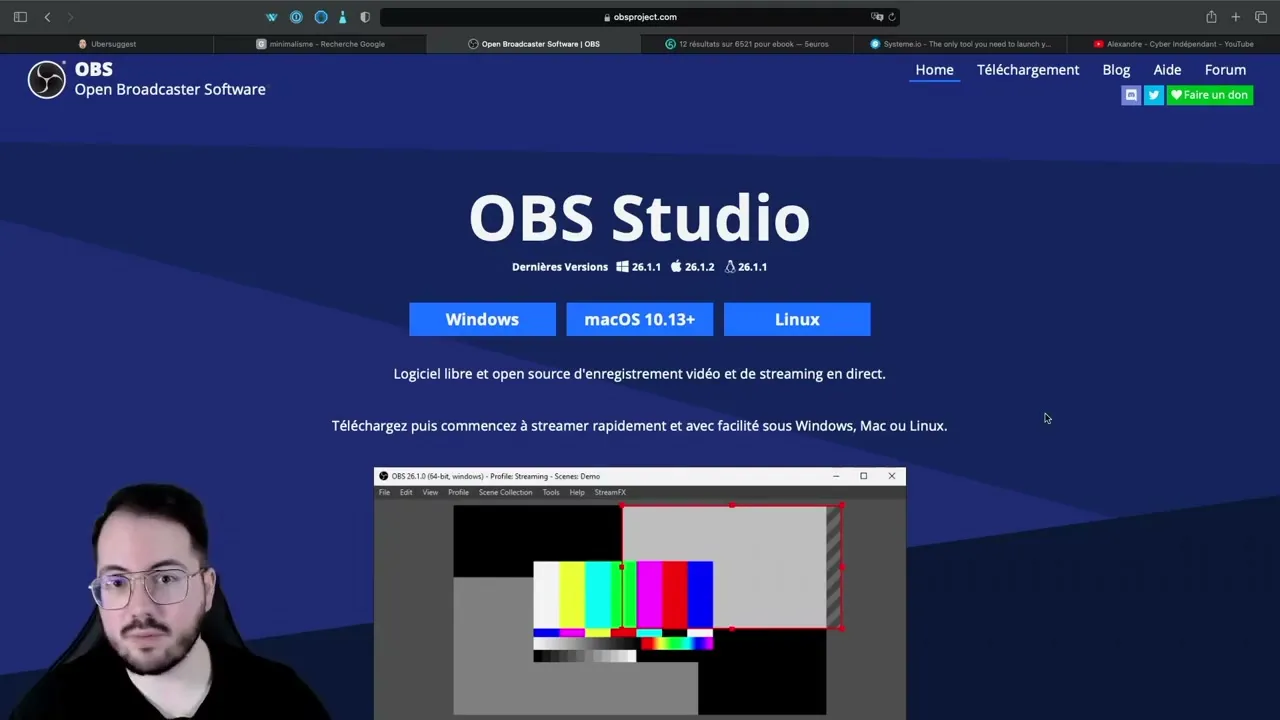Click the shield extension icon in the toolbar
This screenshot has width=1280, height=720.
(x=365, y=17)
